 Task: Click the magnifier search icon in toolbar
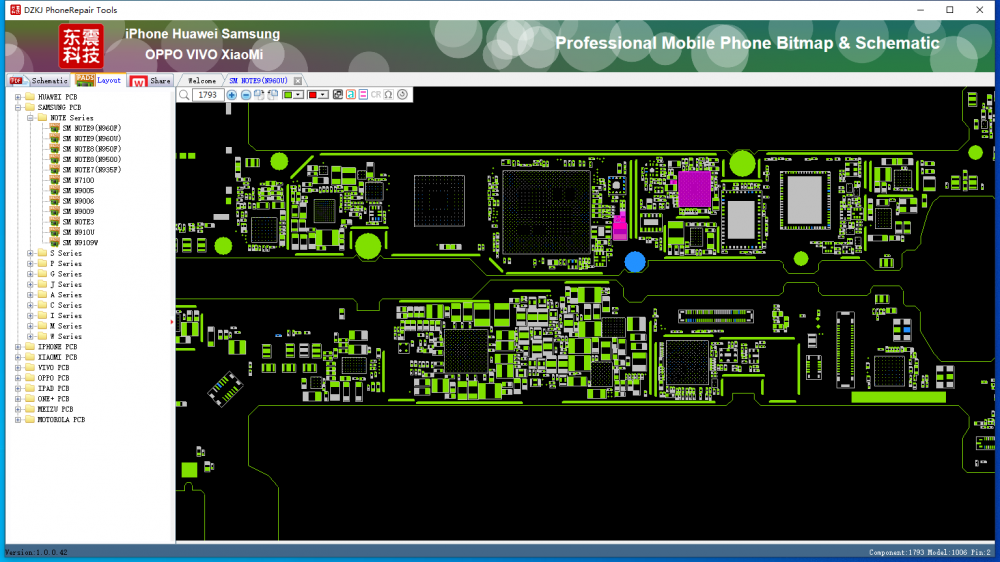coord(184,95)
